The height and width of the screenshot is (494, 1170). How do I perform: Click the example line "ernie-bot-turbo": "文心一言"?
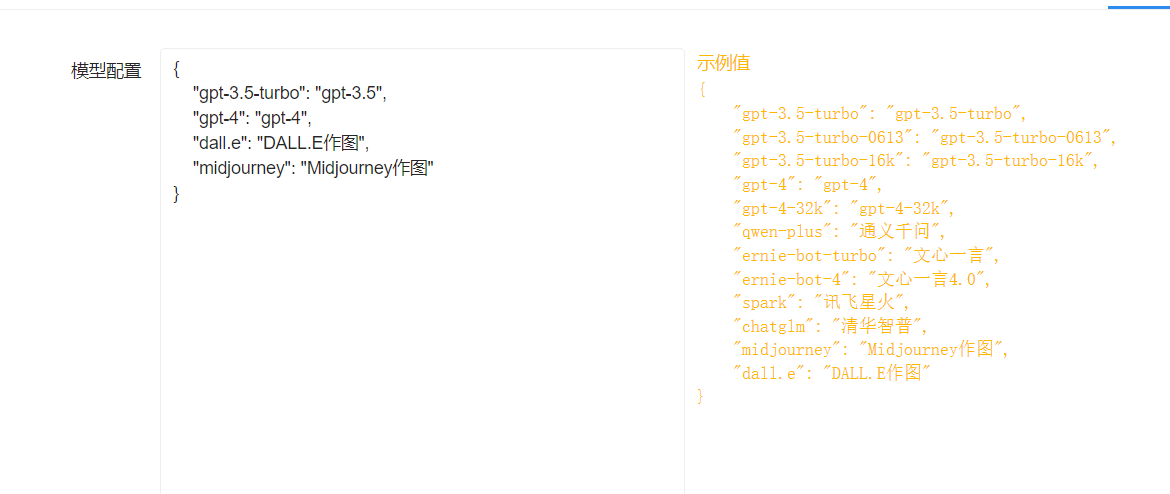point(867,254)
